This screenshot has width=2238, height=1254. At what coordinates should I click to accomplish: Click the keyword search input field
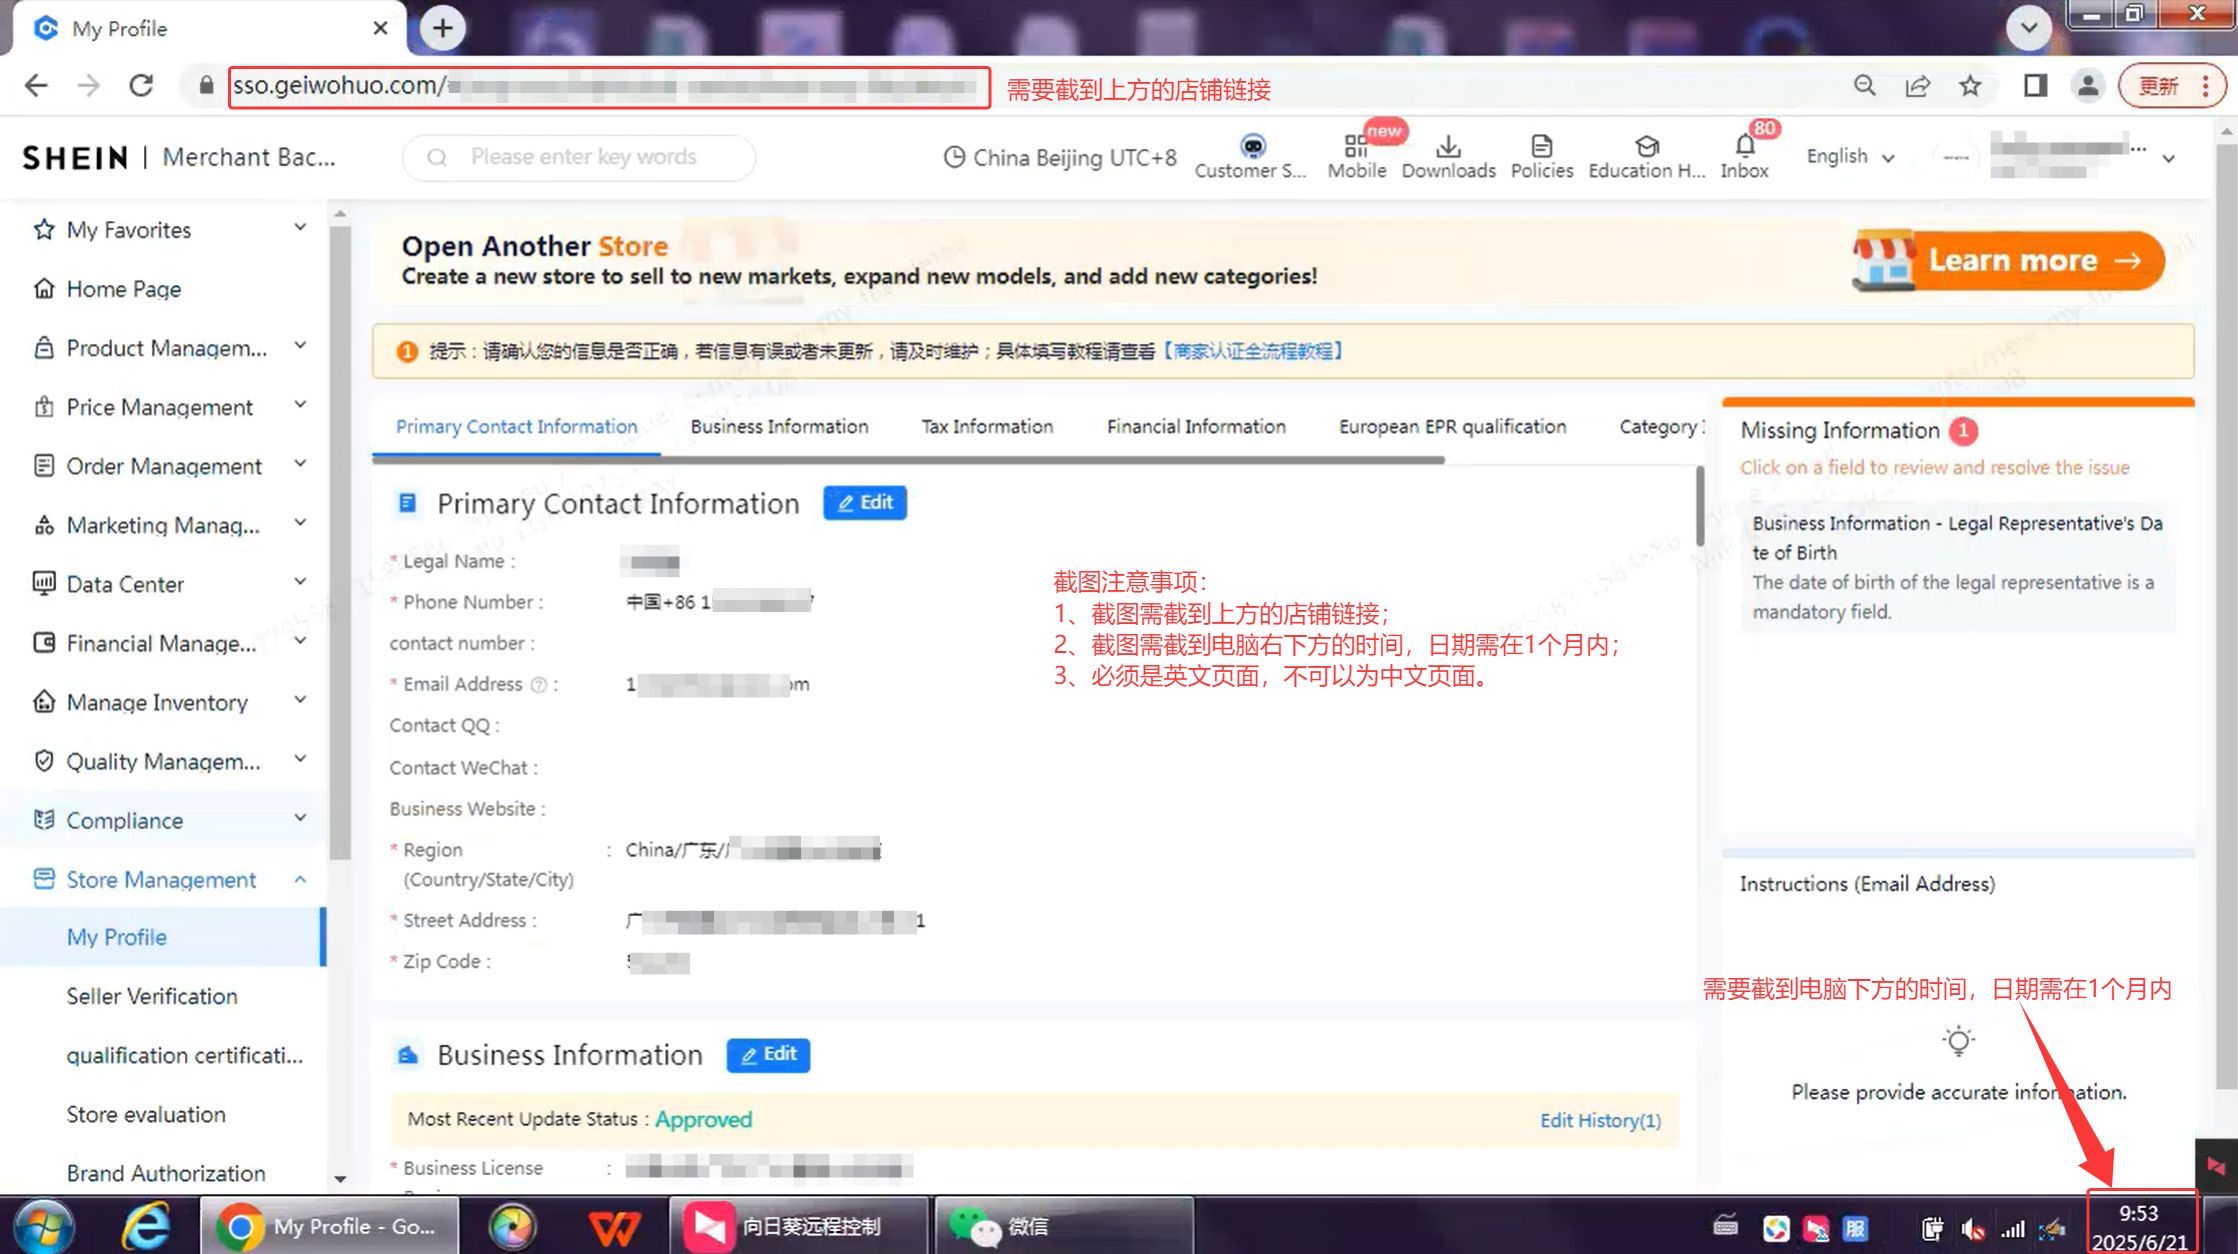585,157
